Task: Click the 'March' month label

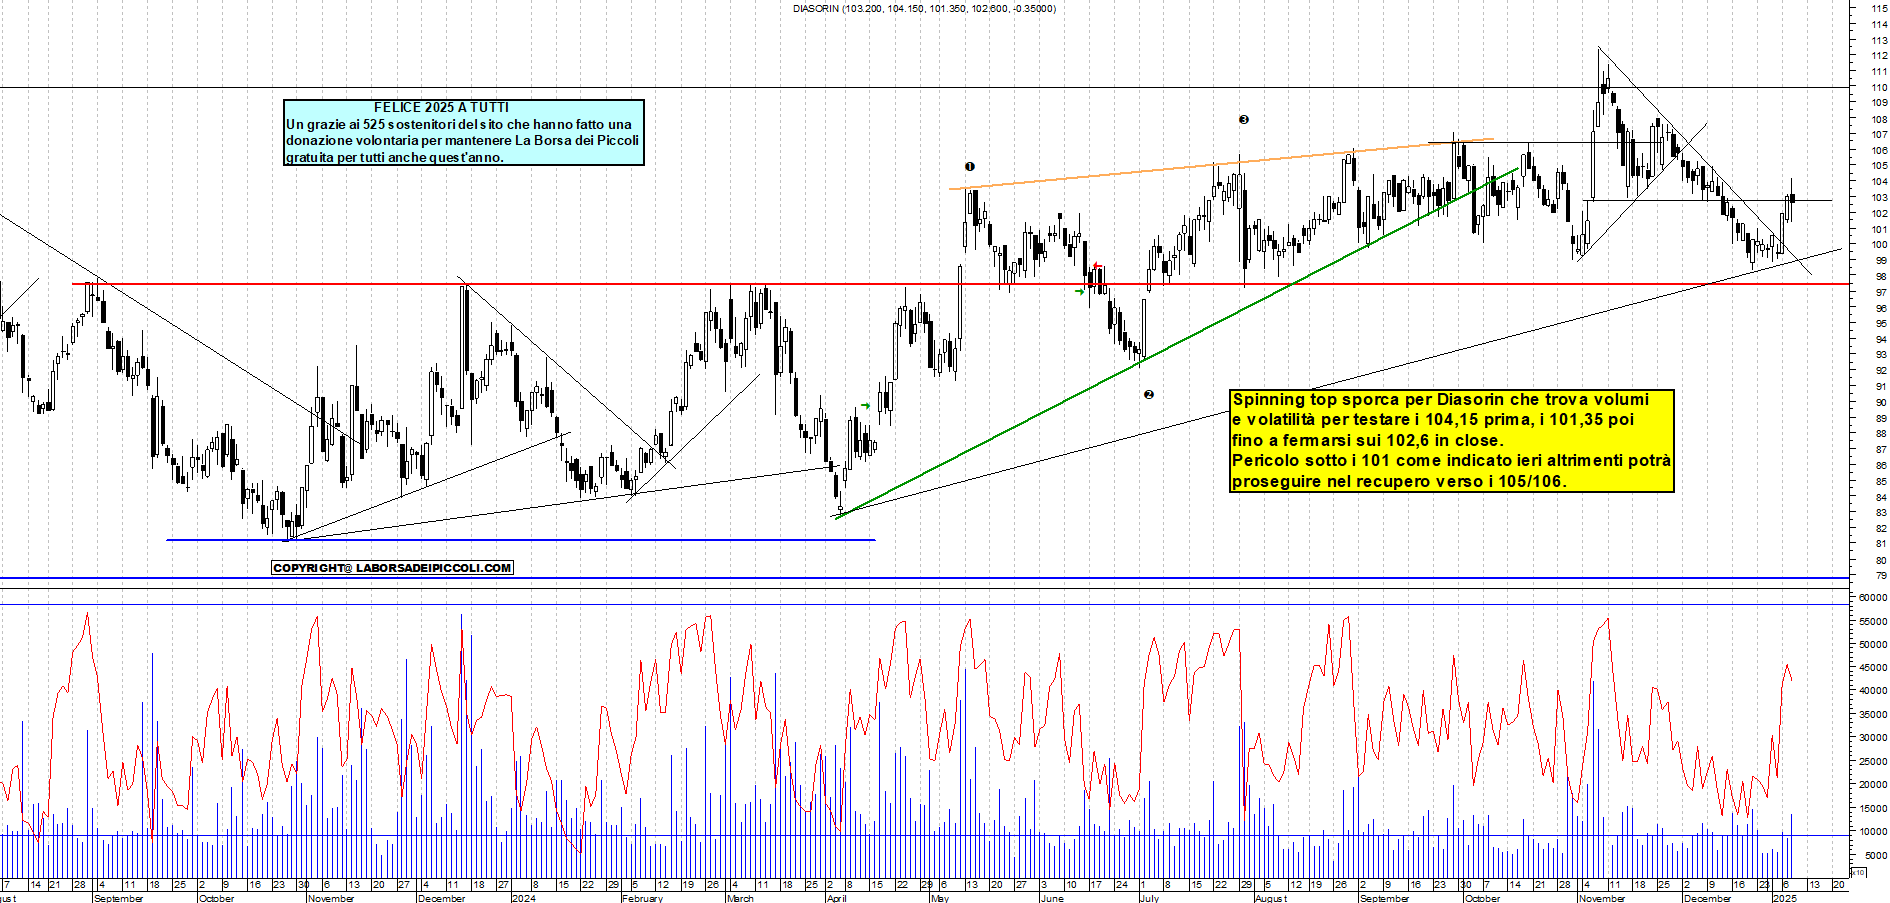Action: point(740,898)
